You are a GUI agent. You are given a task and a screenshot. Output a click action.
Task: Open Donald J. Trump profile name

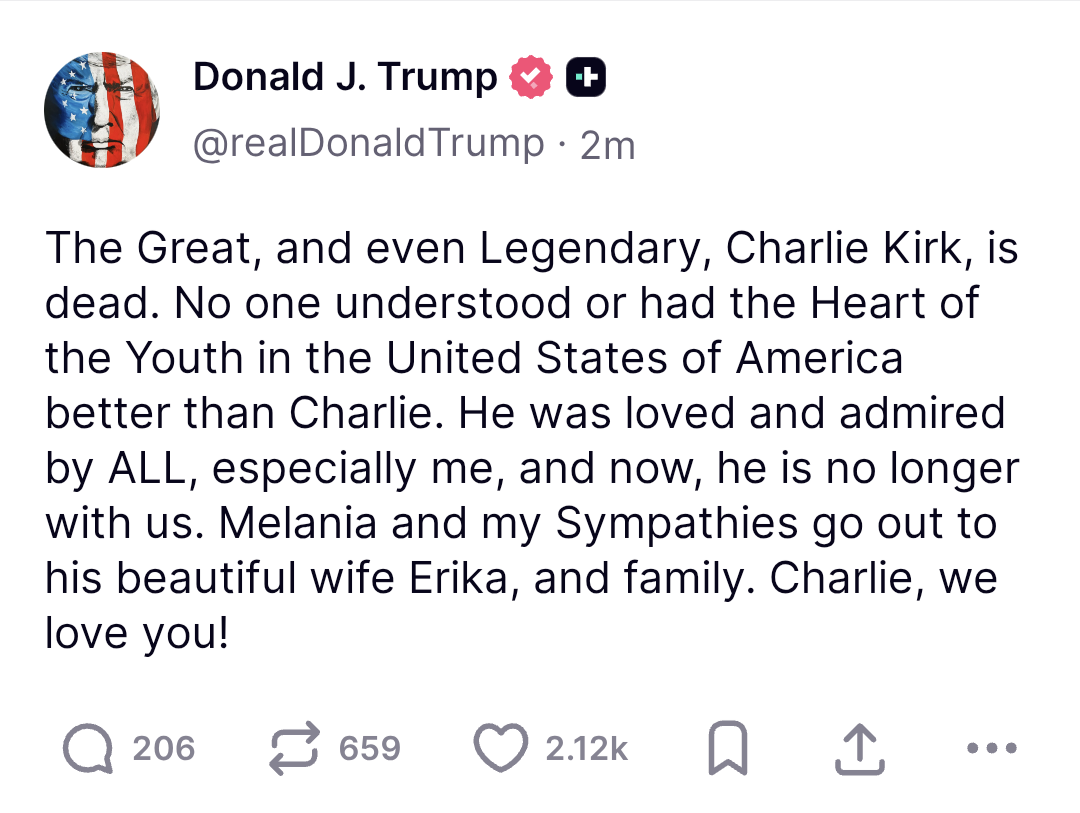345,76
